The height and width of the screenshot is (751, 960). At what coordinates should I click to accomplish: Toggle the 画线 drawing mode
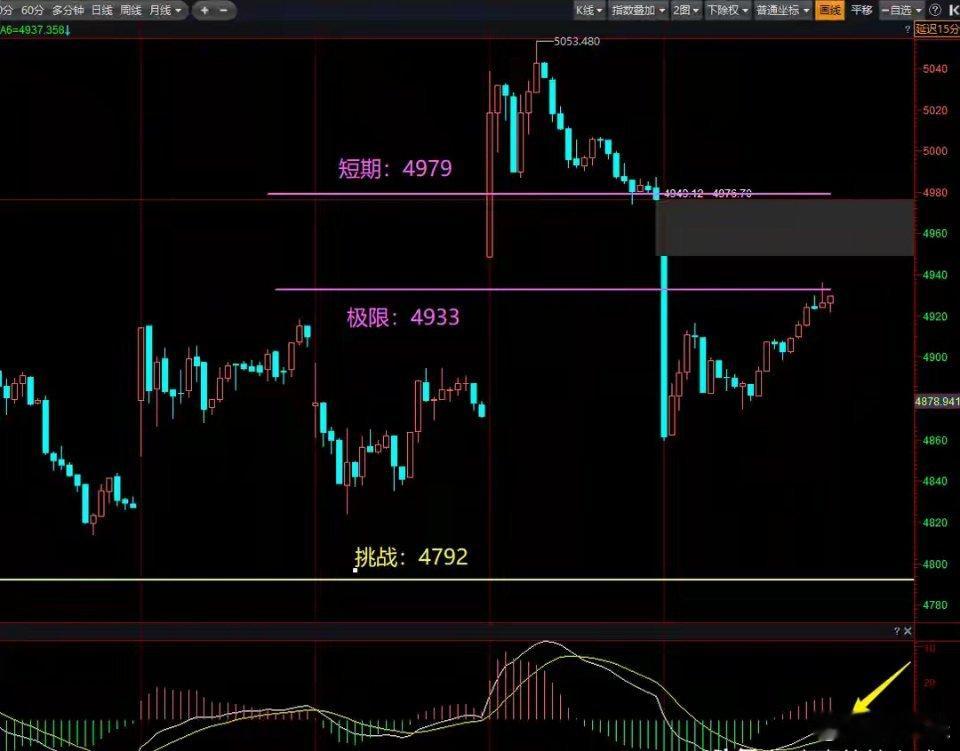[x=830, y=10]
